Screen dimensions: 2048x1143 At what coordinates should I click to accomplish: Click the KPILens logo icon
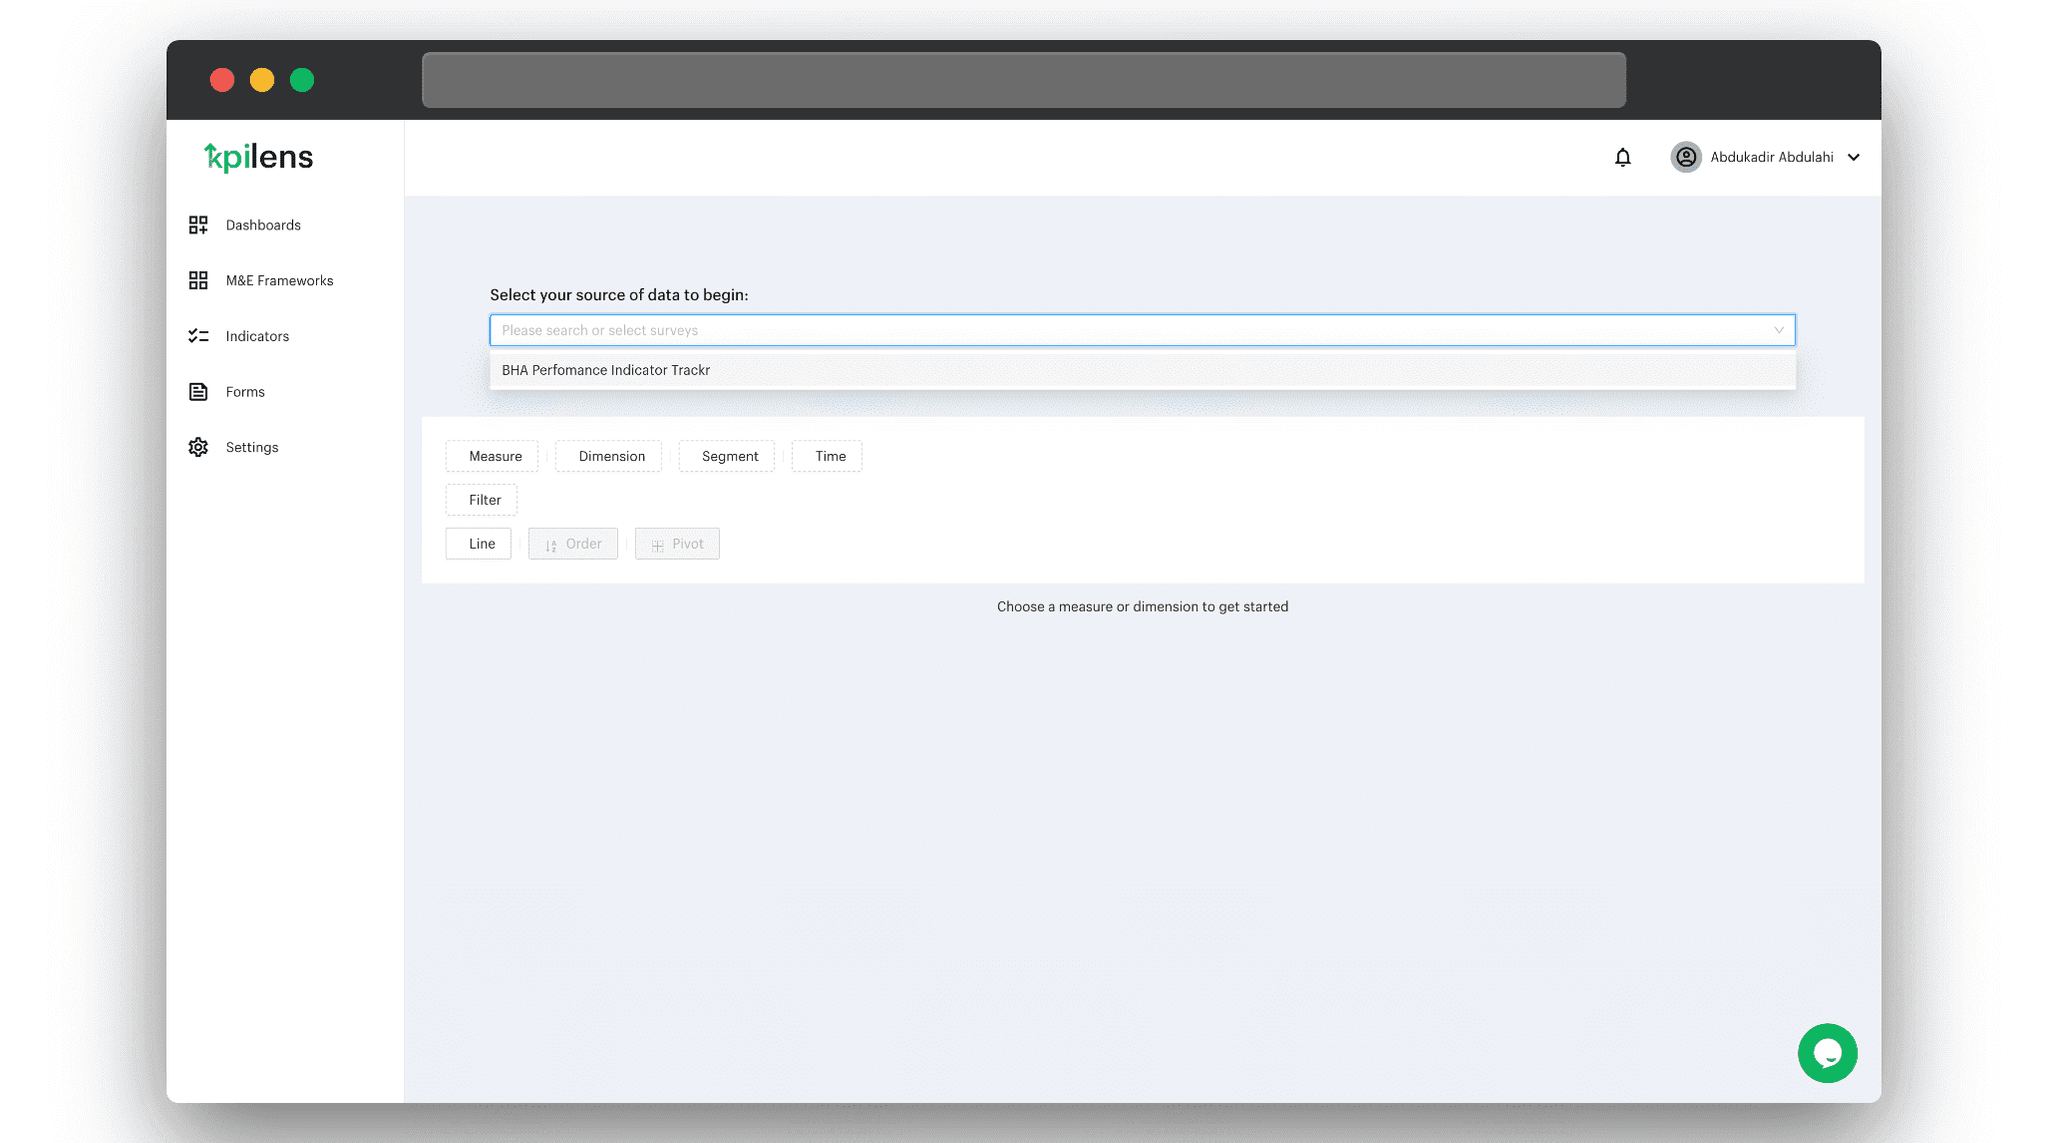click(257, 156)
